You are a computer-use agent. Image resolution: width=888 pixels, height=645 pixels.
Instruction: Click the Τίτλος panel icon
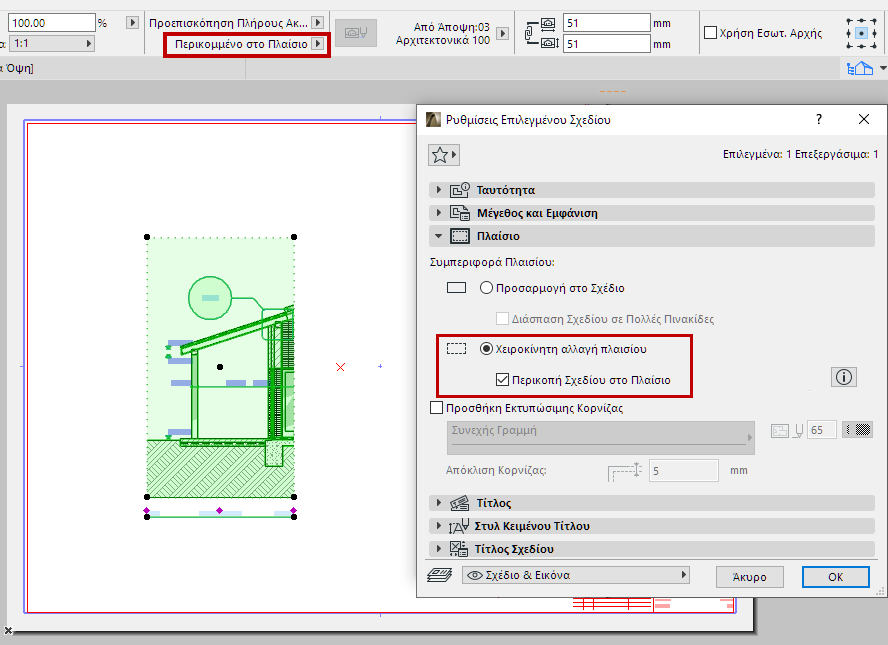[x=459, y=503]
